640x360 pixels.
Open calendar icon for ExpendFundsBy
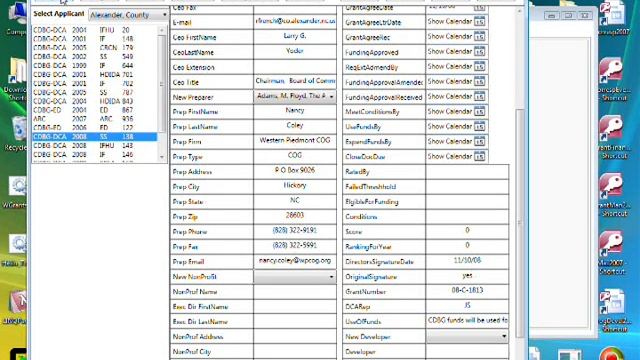pos(480,142)
